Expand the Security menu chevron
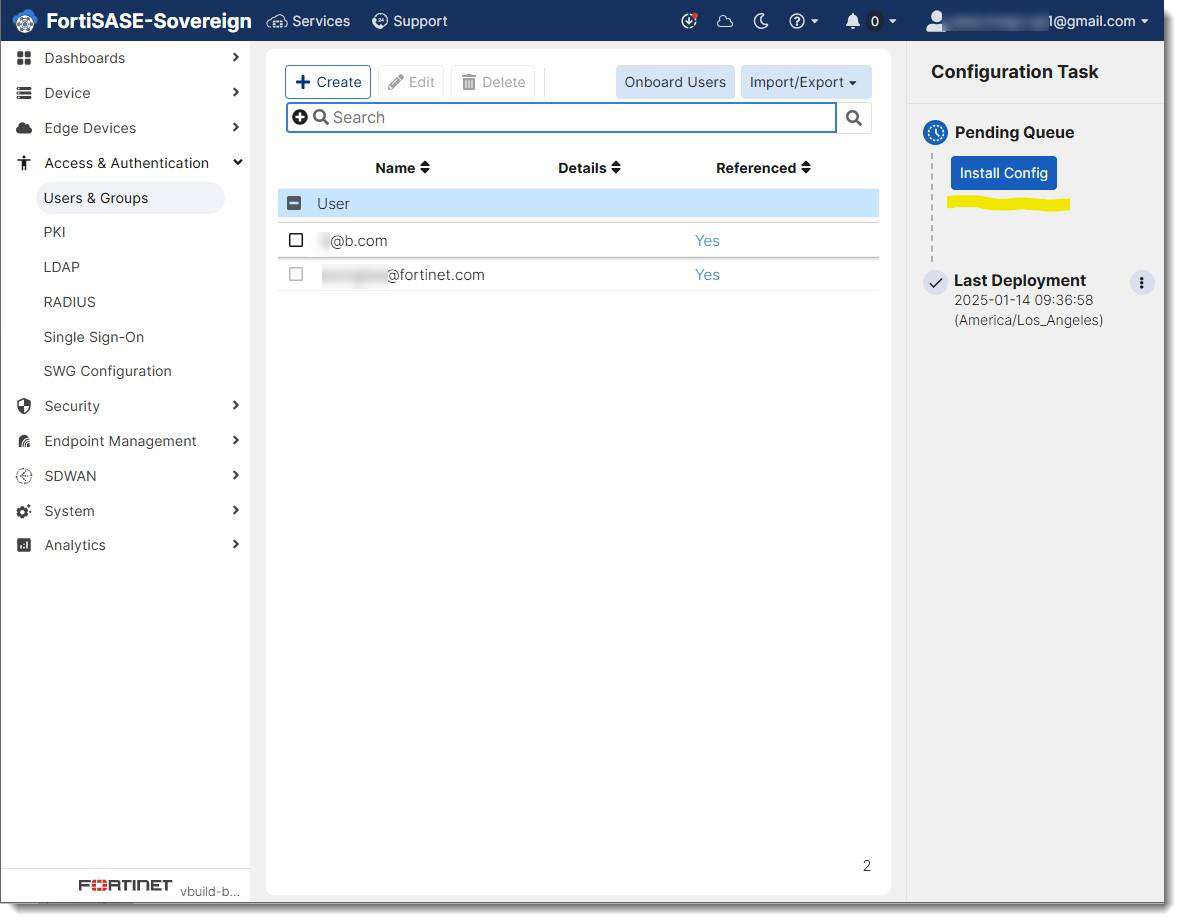 tap(235, 405)
